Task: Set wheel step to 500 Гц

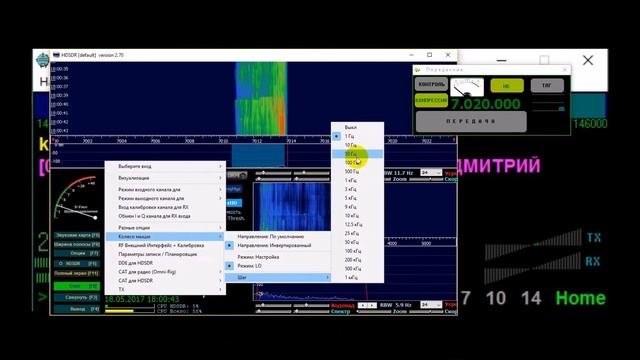Action: coord(357,171)
